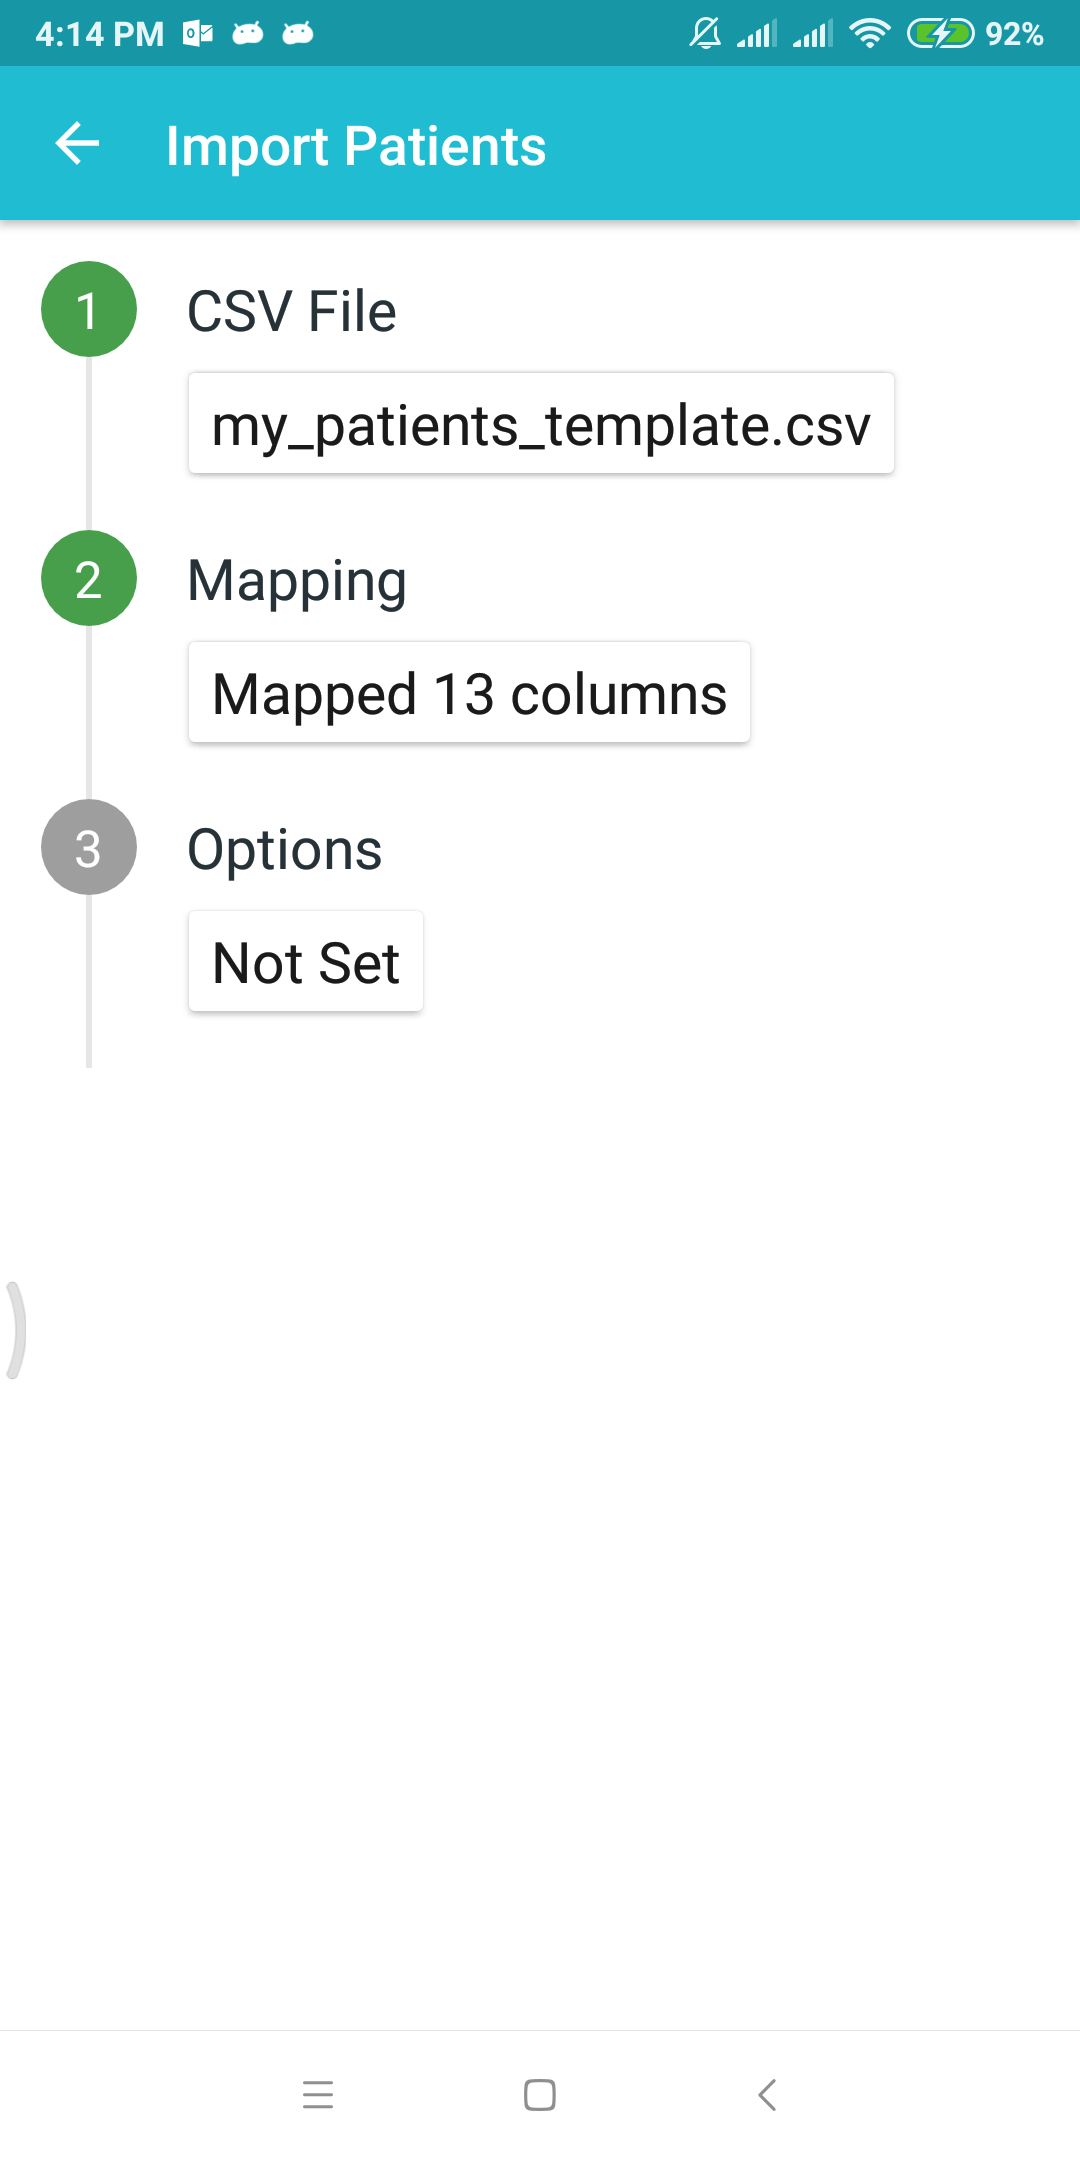Tap the Android home square icon
The image size is (1080, 2160).
coord(540,2094)
